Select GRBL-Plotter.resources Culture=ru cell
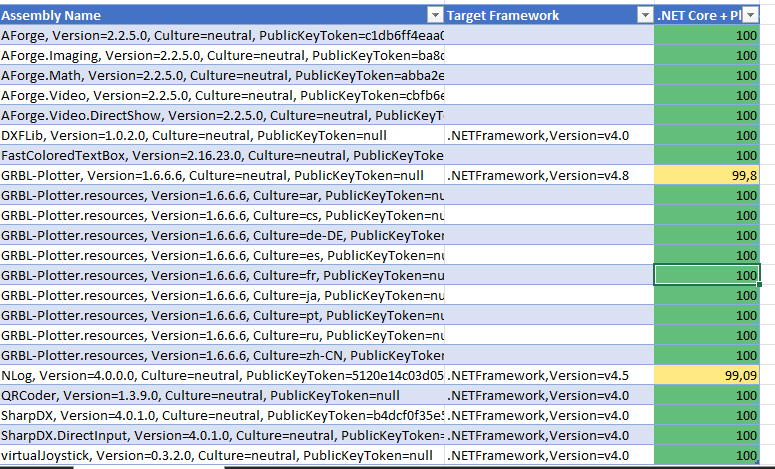775x469 pixels. coord(222,336)
